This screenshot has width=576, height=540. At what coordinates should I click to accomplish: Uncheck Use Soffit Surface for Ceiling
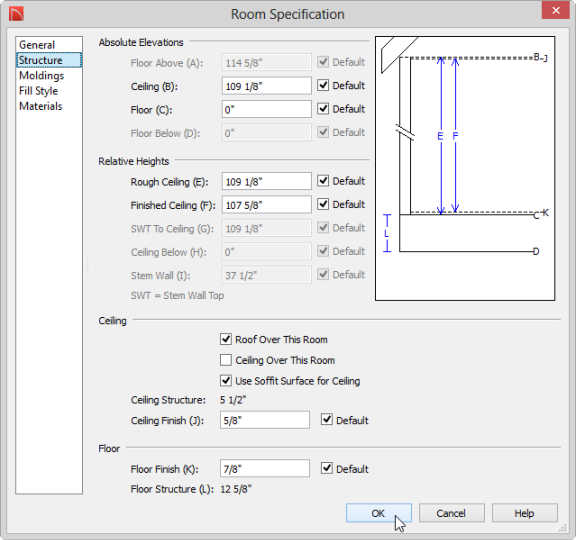coord(226,381)
